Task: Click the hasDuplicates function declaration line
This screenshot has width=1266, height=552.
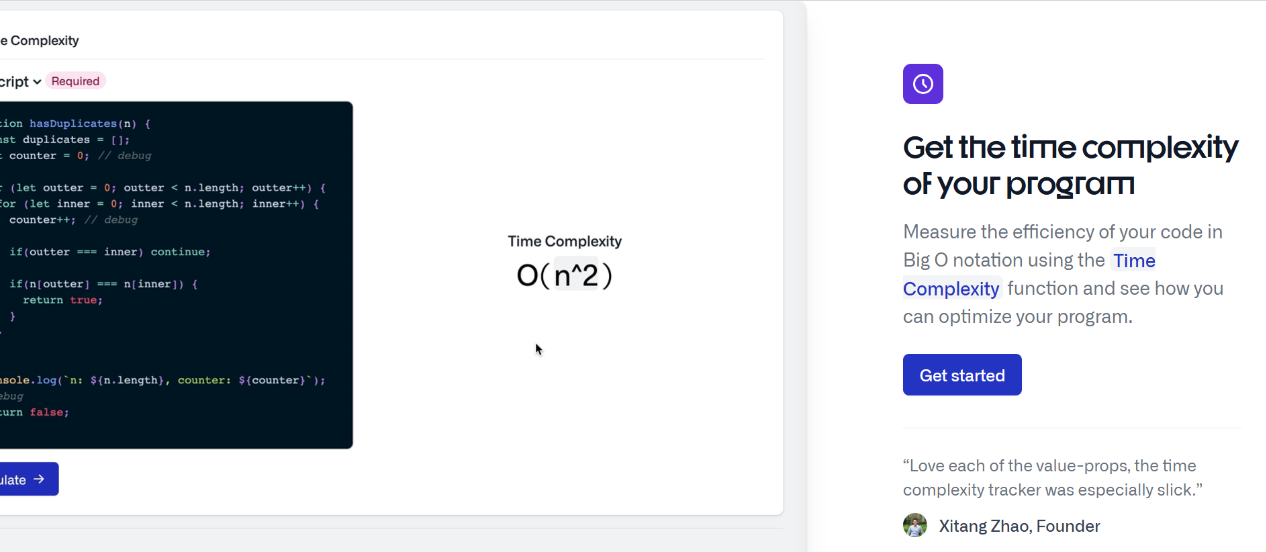Action: click(76, 124)
